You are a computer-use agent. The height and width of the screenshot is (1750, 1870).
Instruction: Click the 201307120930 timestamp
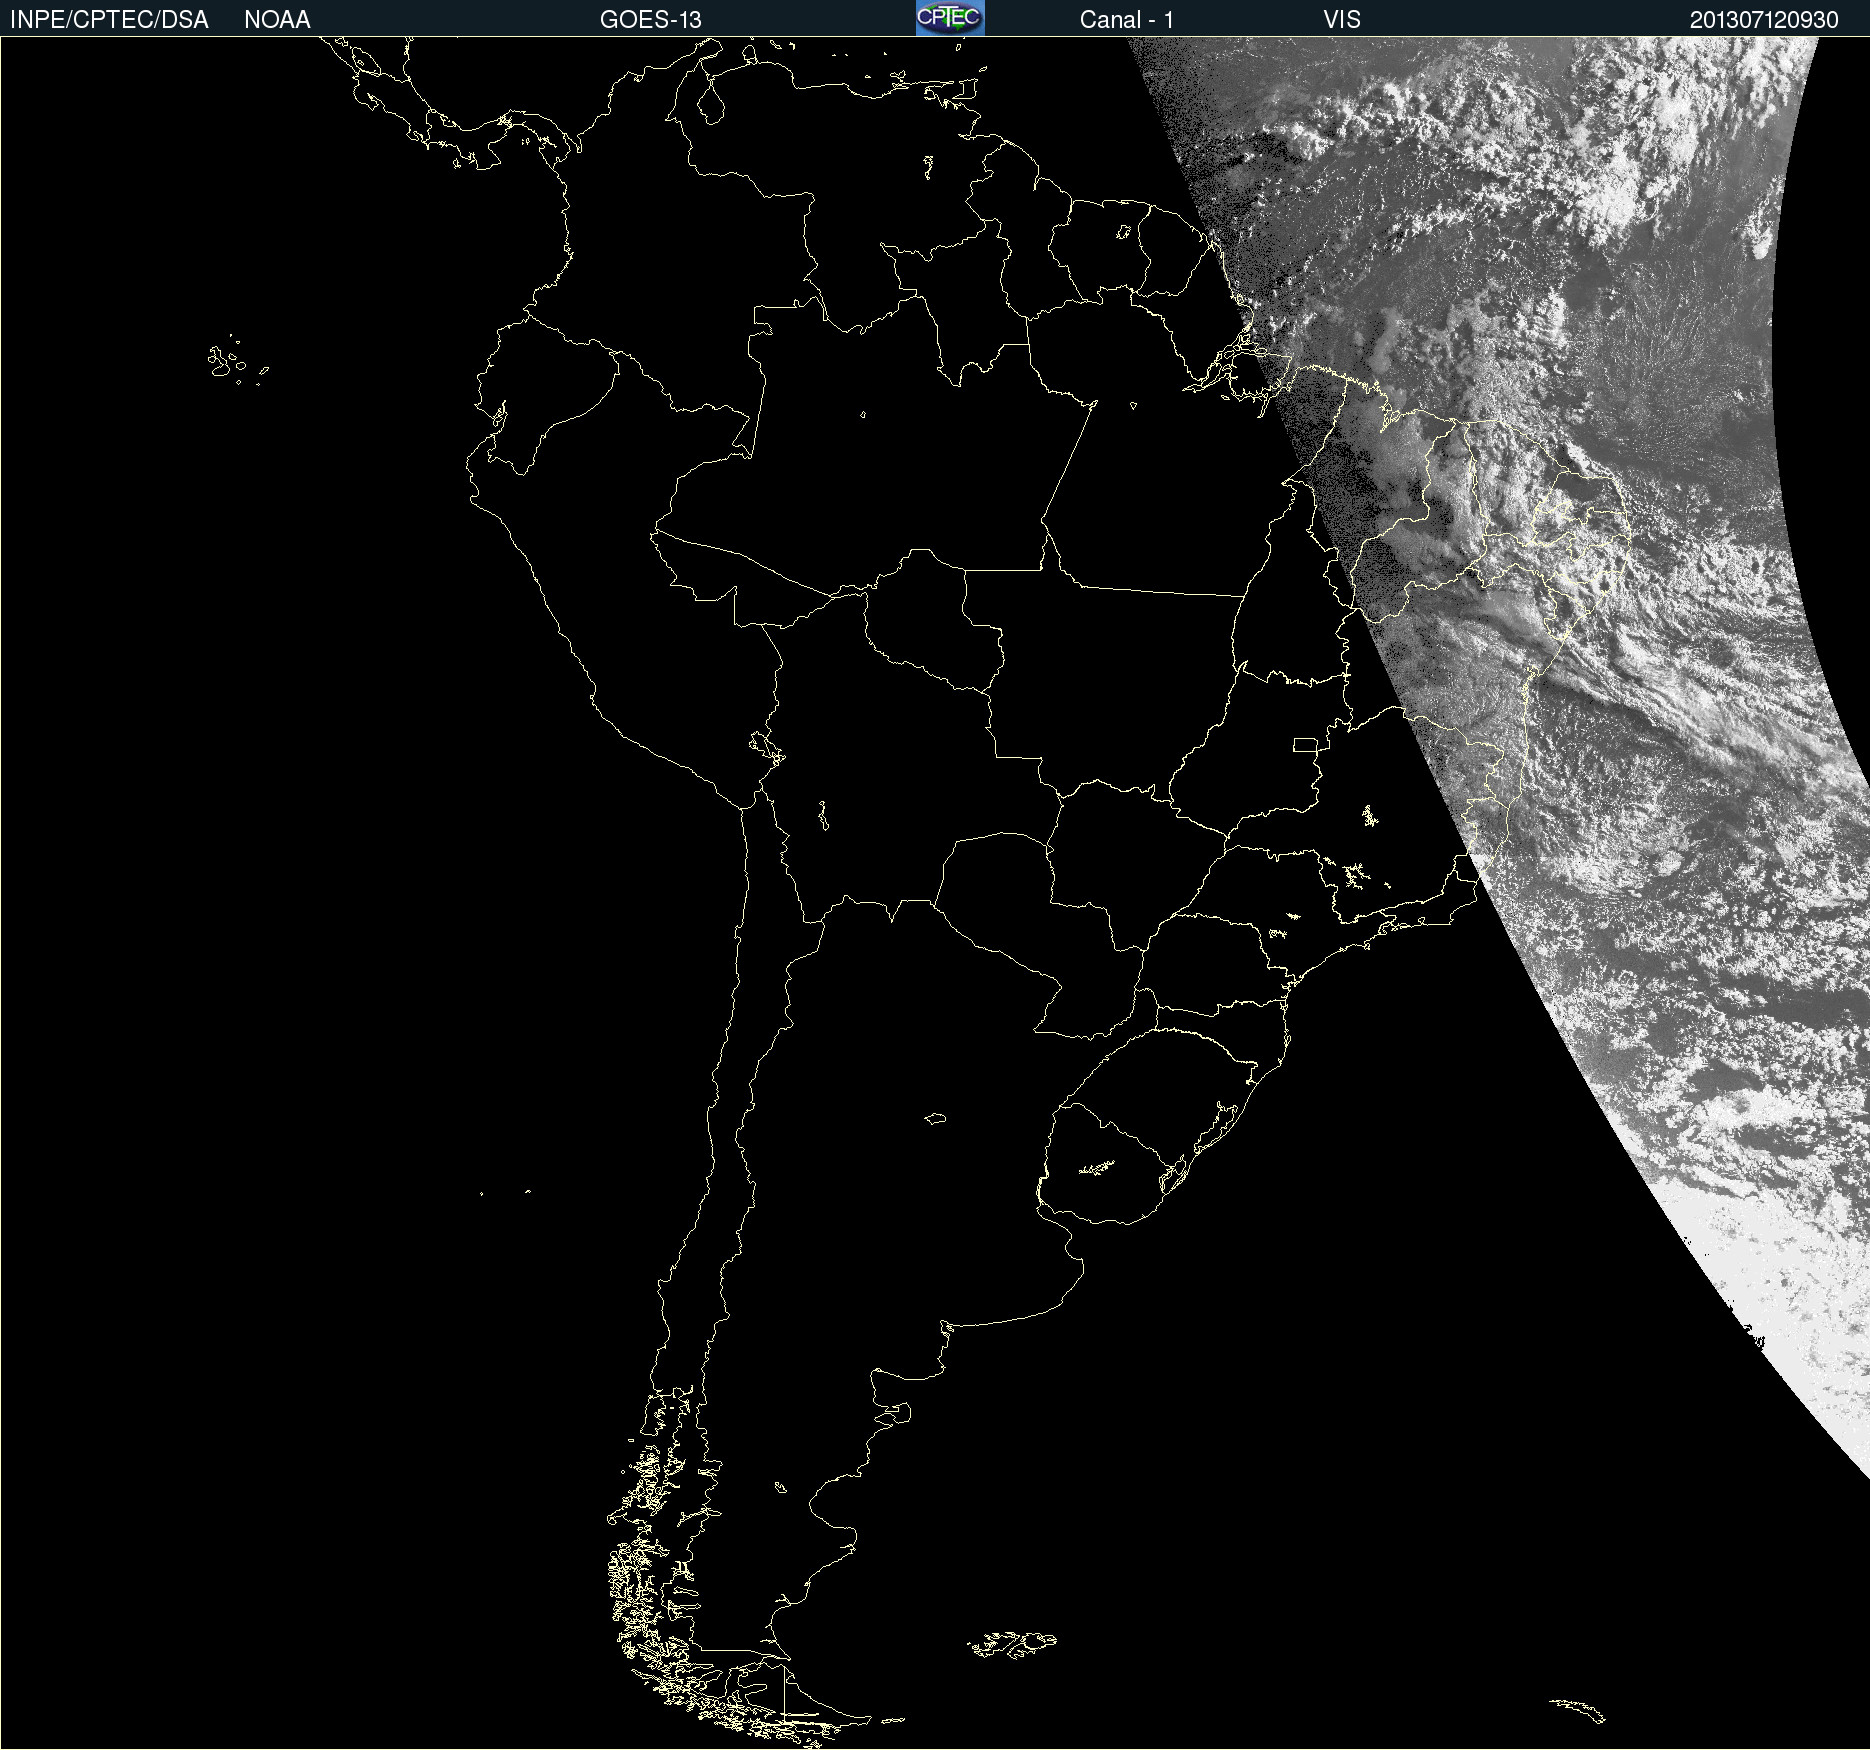pos(1764,20)
